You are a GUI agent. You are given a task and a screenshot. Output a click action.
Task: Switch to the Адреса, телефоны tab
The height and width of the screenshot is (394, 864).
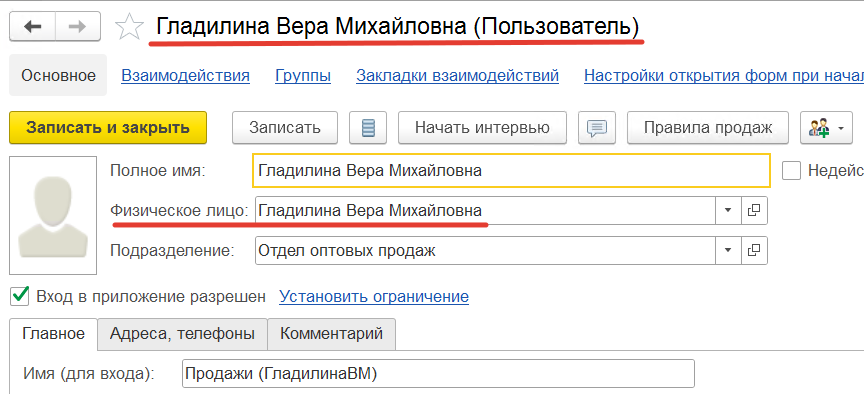pyautogui.click(x=182, y=334)
